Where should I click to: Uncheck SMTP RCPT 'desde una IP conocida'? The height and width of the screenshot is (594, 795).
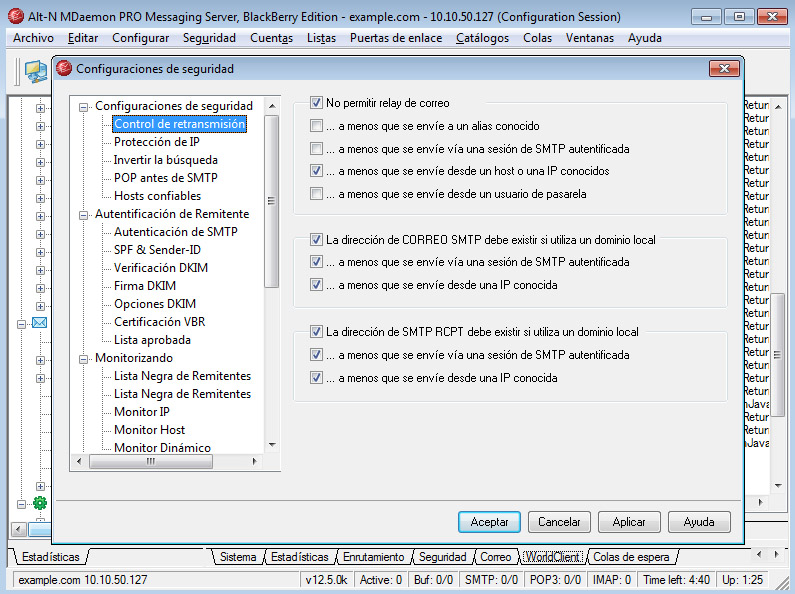pos(316,378)
